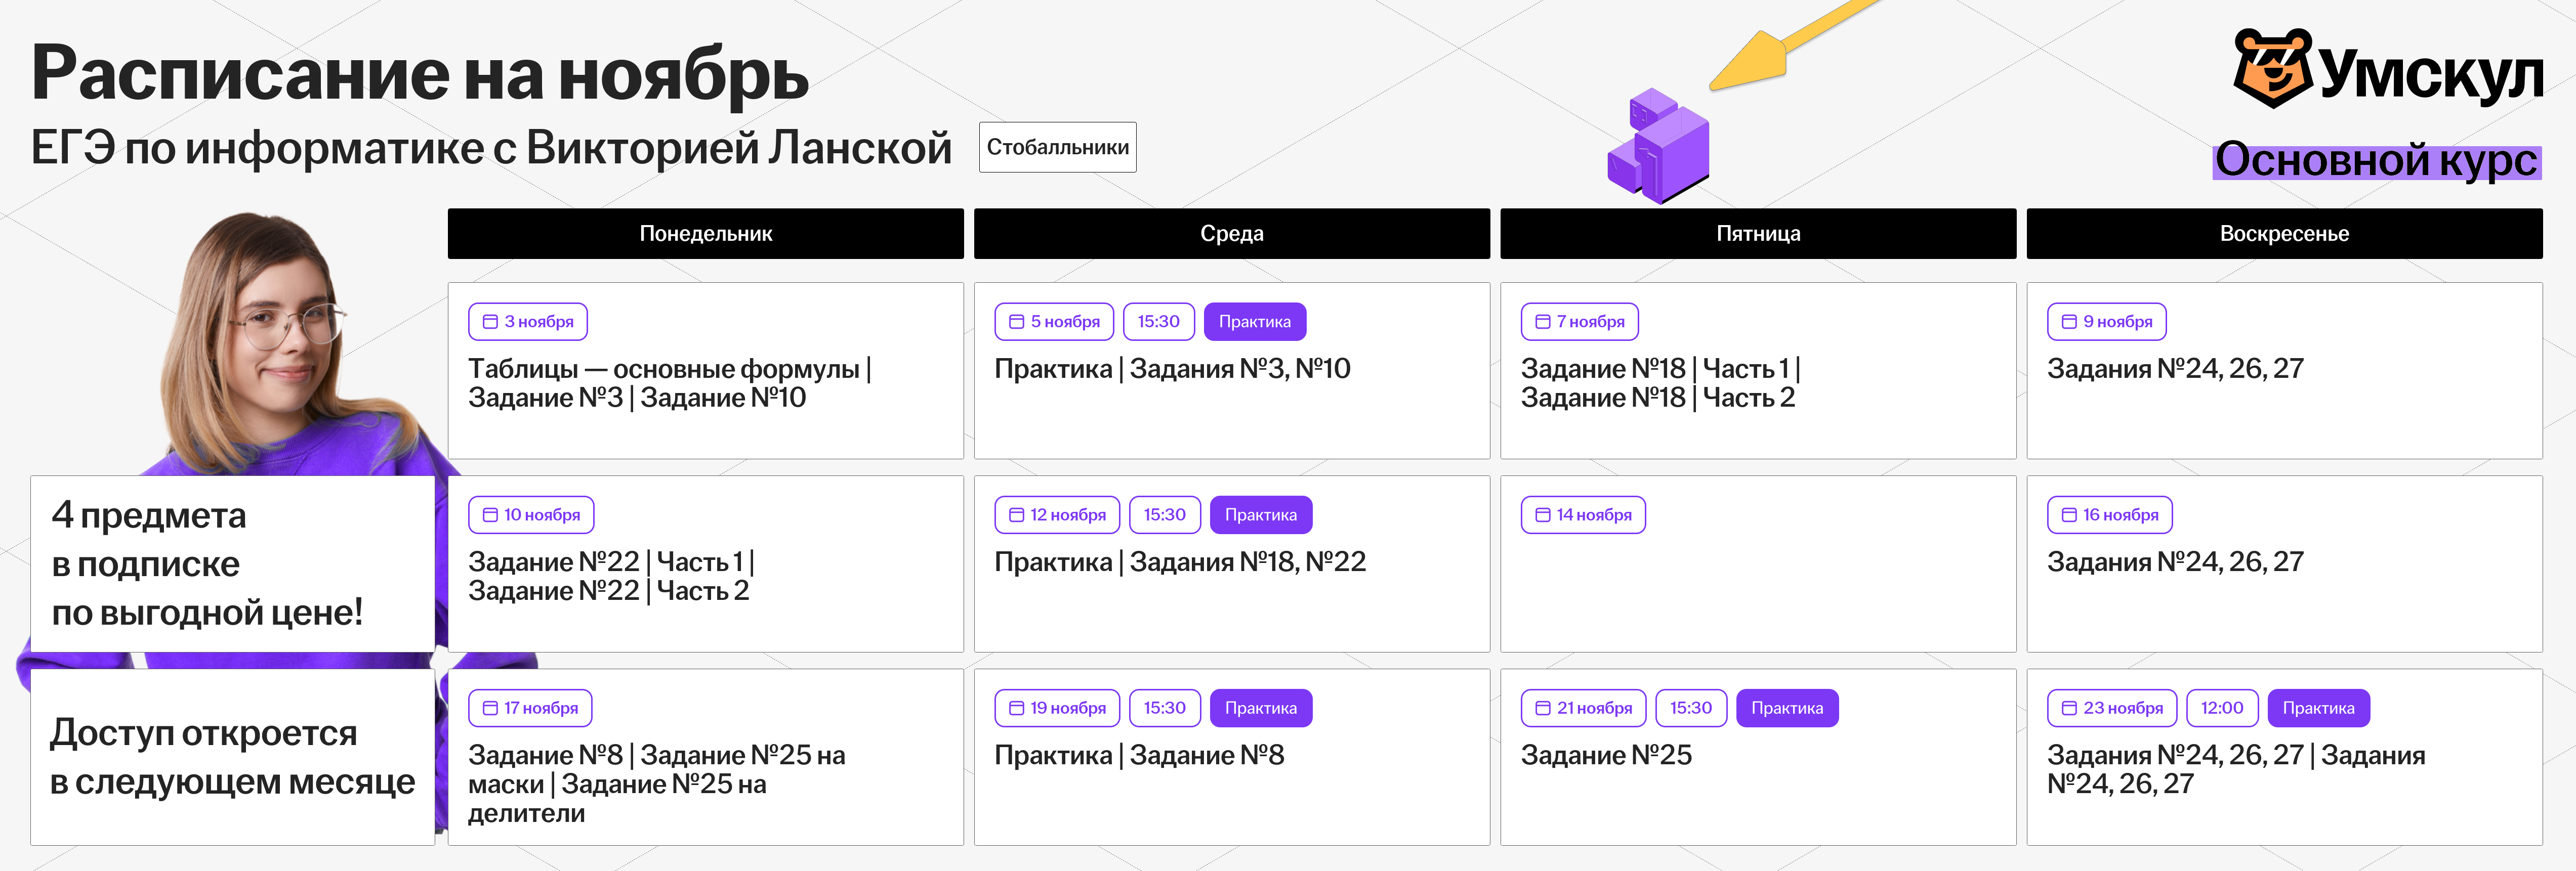The width and height of the screenshot is (2576, 871).
Task: Select the Понедельник column header
Action: (705, 234)
